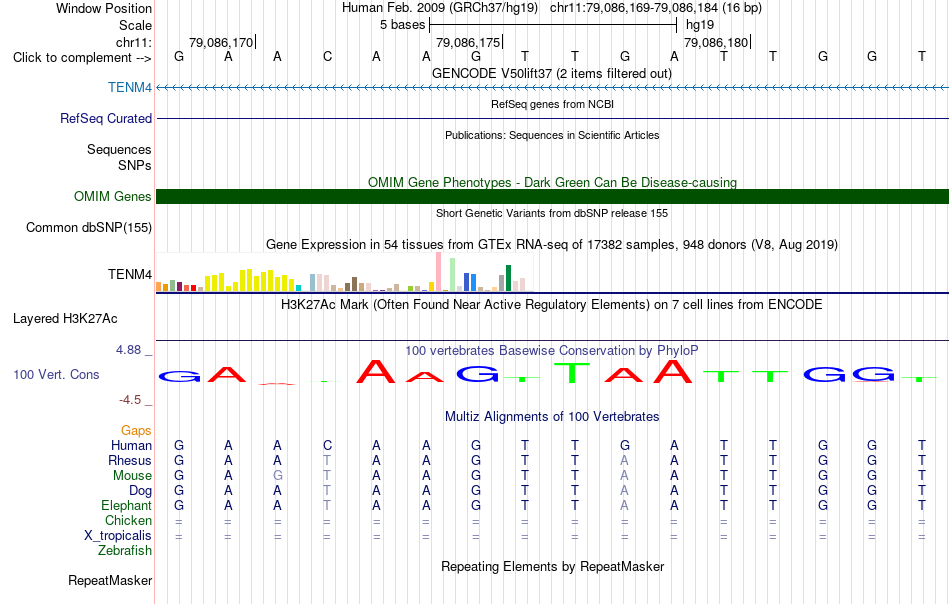
Task: Click the Human species row label
Action: 131,445
